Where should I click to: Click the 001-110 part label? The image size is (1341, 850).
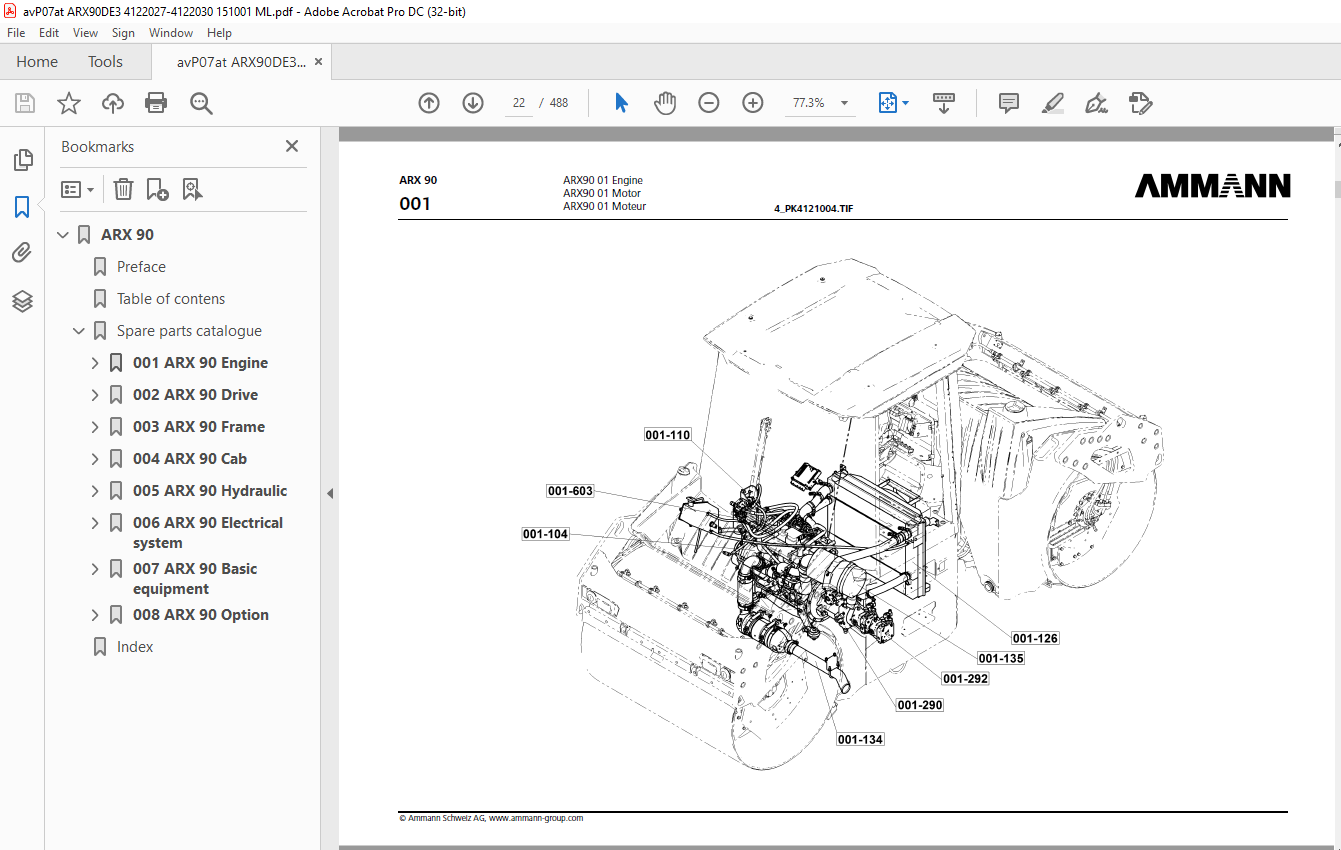[x=668, y=435]
